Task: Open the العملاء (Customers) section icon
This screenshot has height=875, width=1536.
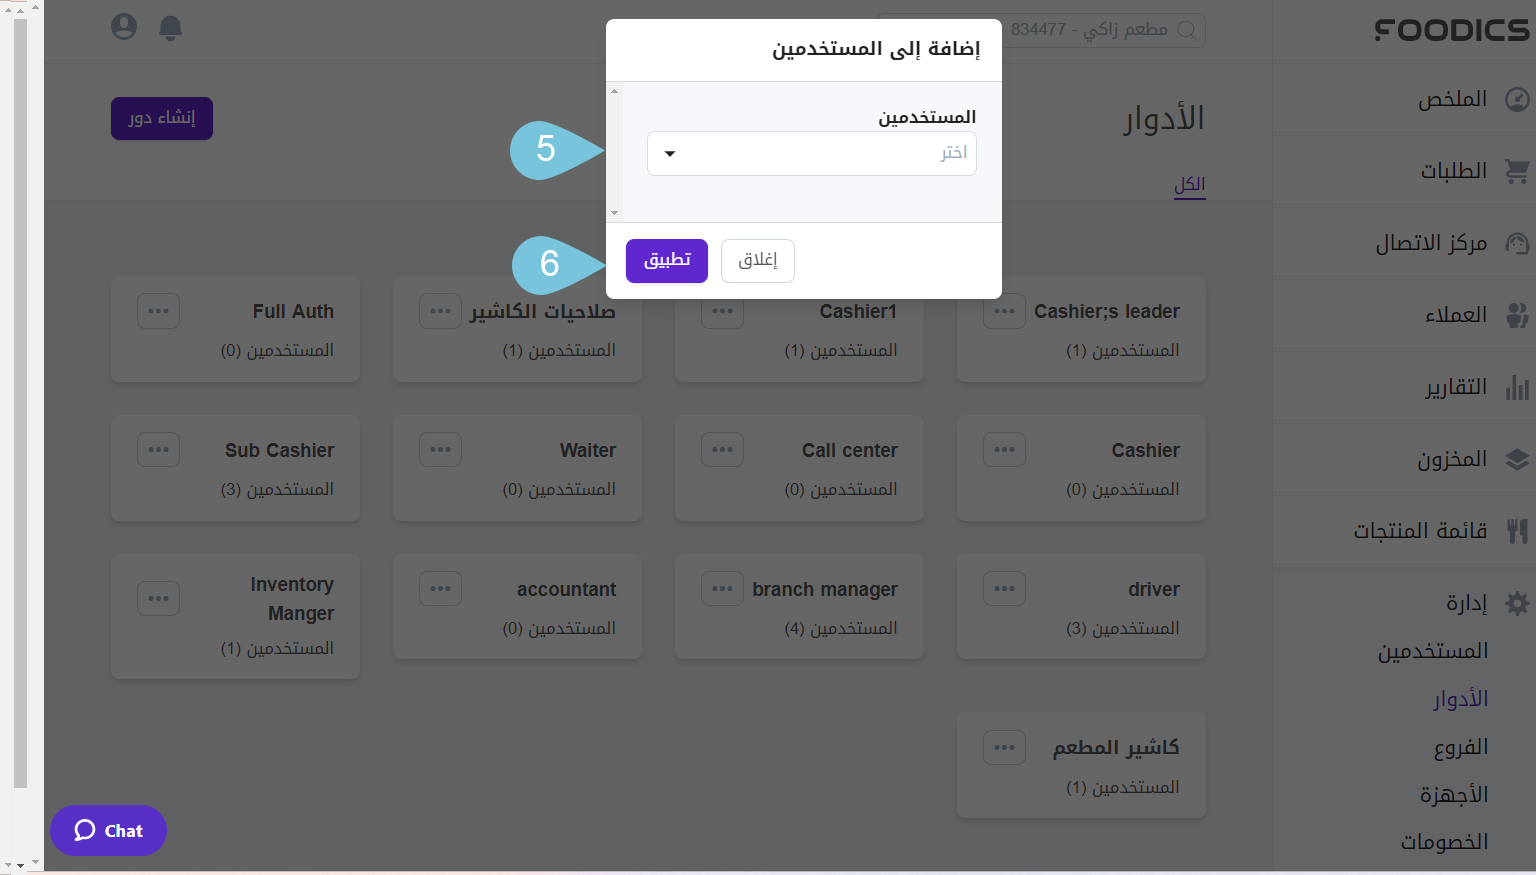Action: 1518,315
